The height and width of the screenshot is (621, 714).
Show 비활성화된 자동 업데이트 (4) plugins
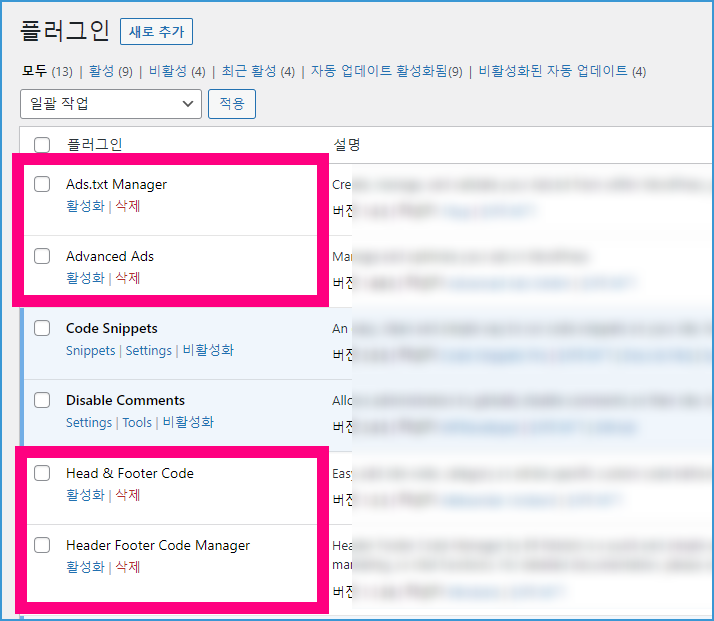point(562,71)
